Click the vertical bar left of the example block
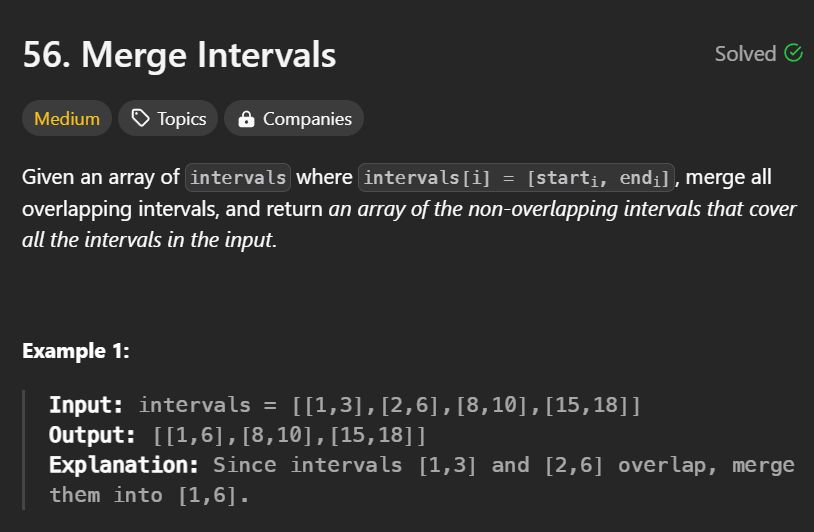The image size is (814, 532). (x=26, y=450)
